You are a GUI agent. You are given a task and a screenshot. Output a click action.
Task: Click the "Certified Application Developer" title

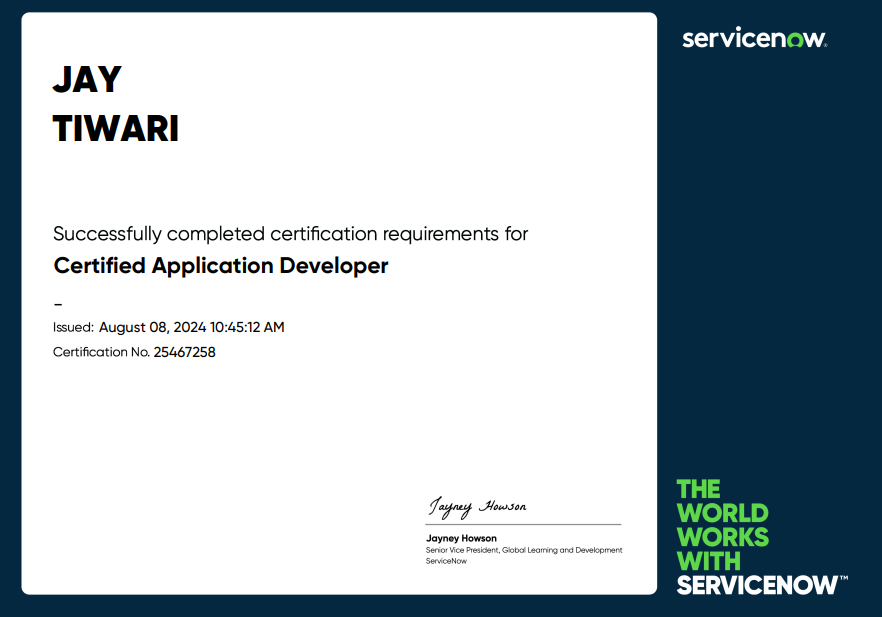tap(220, 265)
